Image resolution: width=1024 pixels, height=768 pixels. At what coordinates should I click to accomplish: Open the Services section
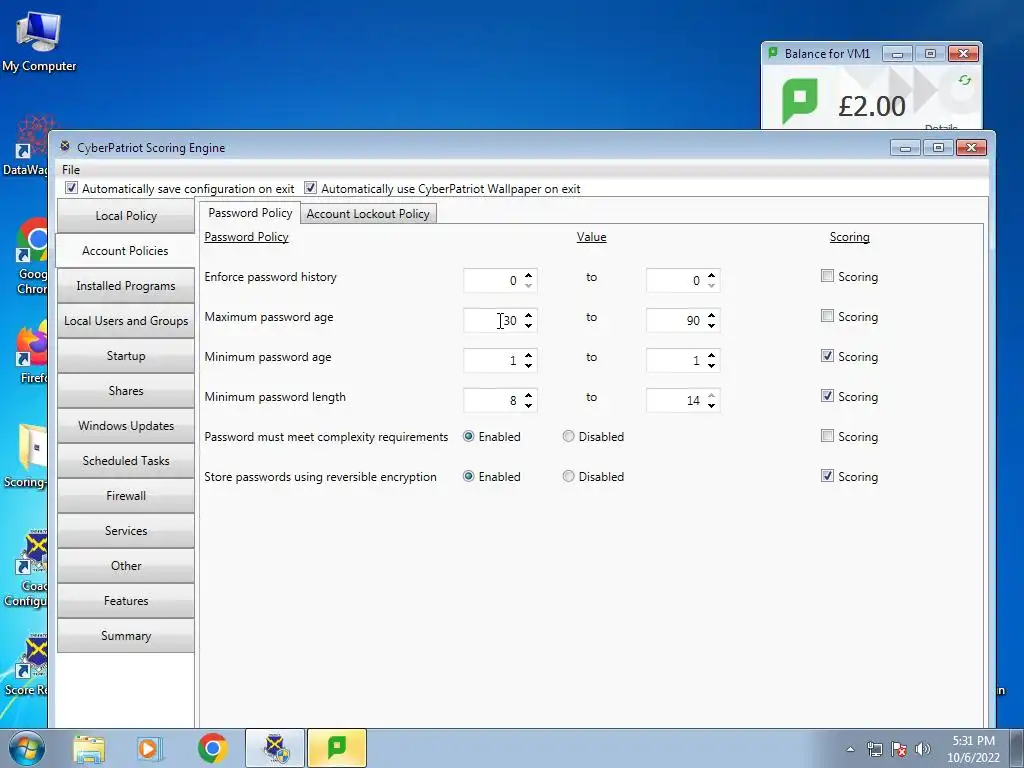click(126, 530)
